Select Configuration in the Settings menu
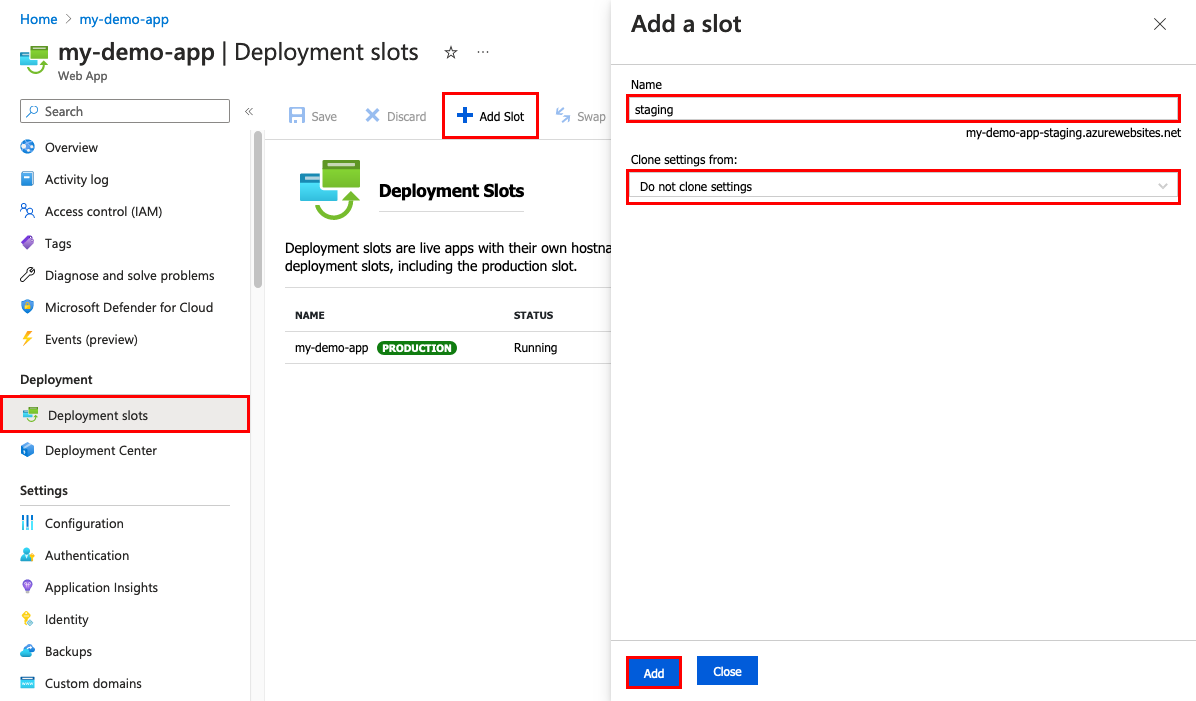Image resolution: width=1196 pixels, height=701 pixels. 84,523
